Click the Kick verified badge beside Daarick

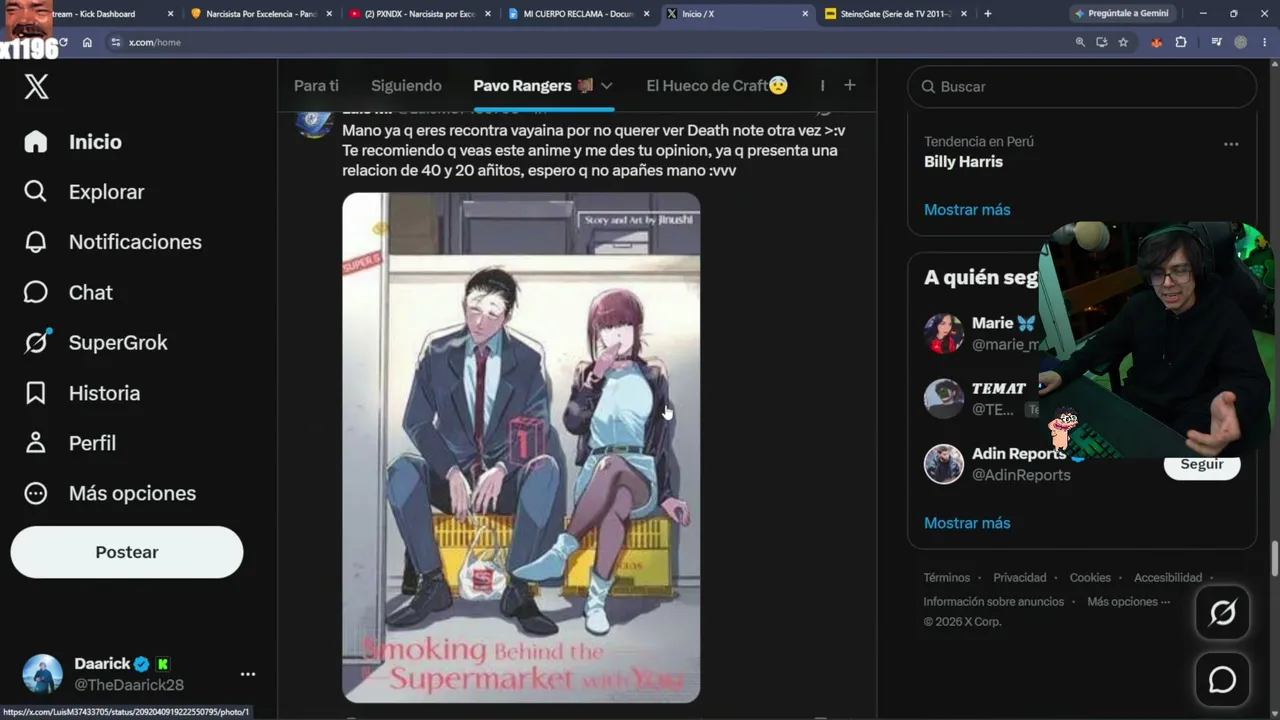pyautogui.click(x=163, y=664)
